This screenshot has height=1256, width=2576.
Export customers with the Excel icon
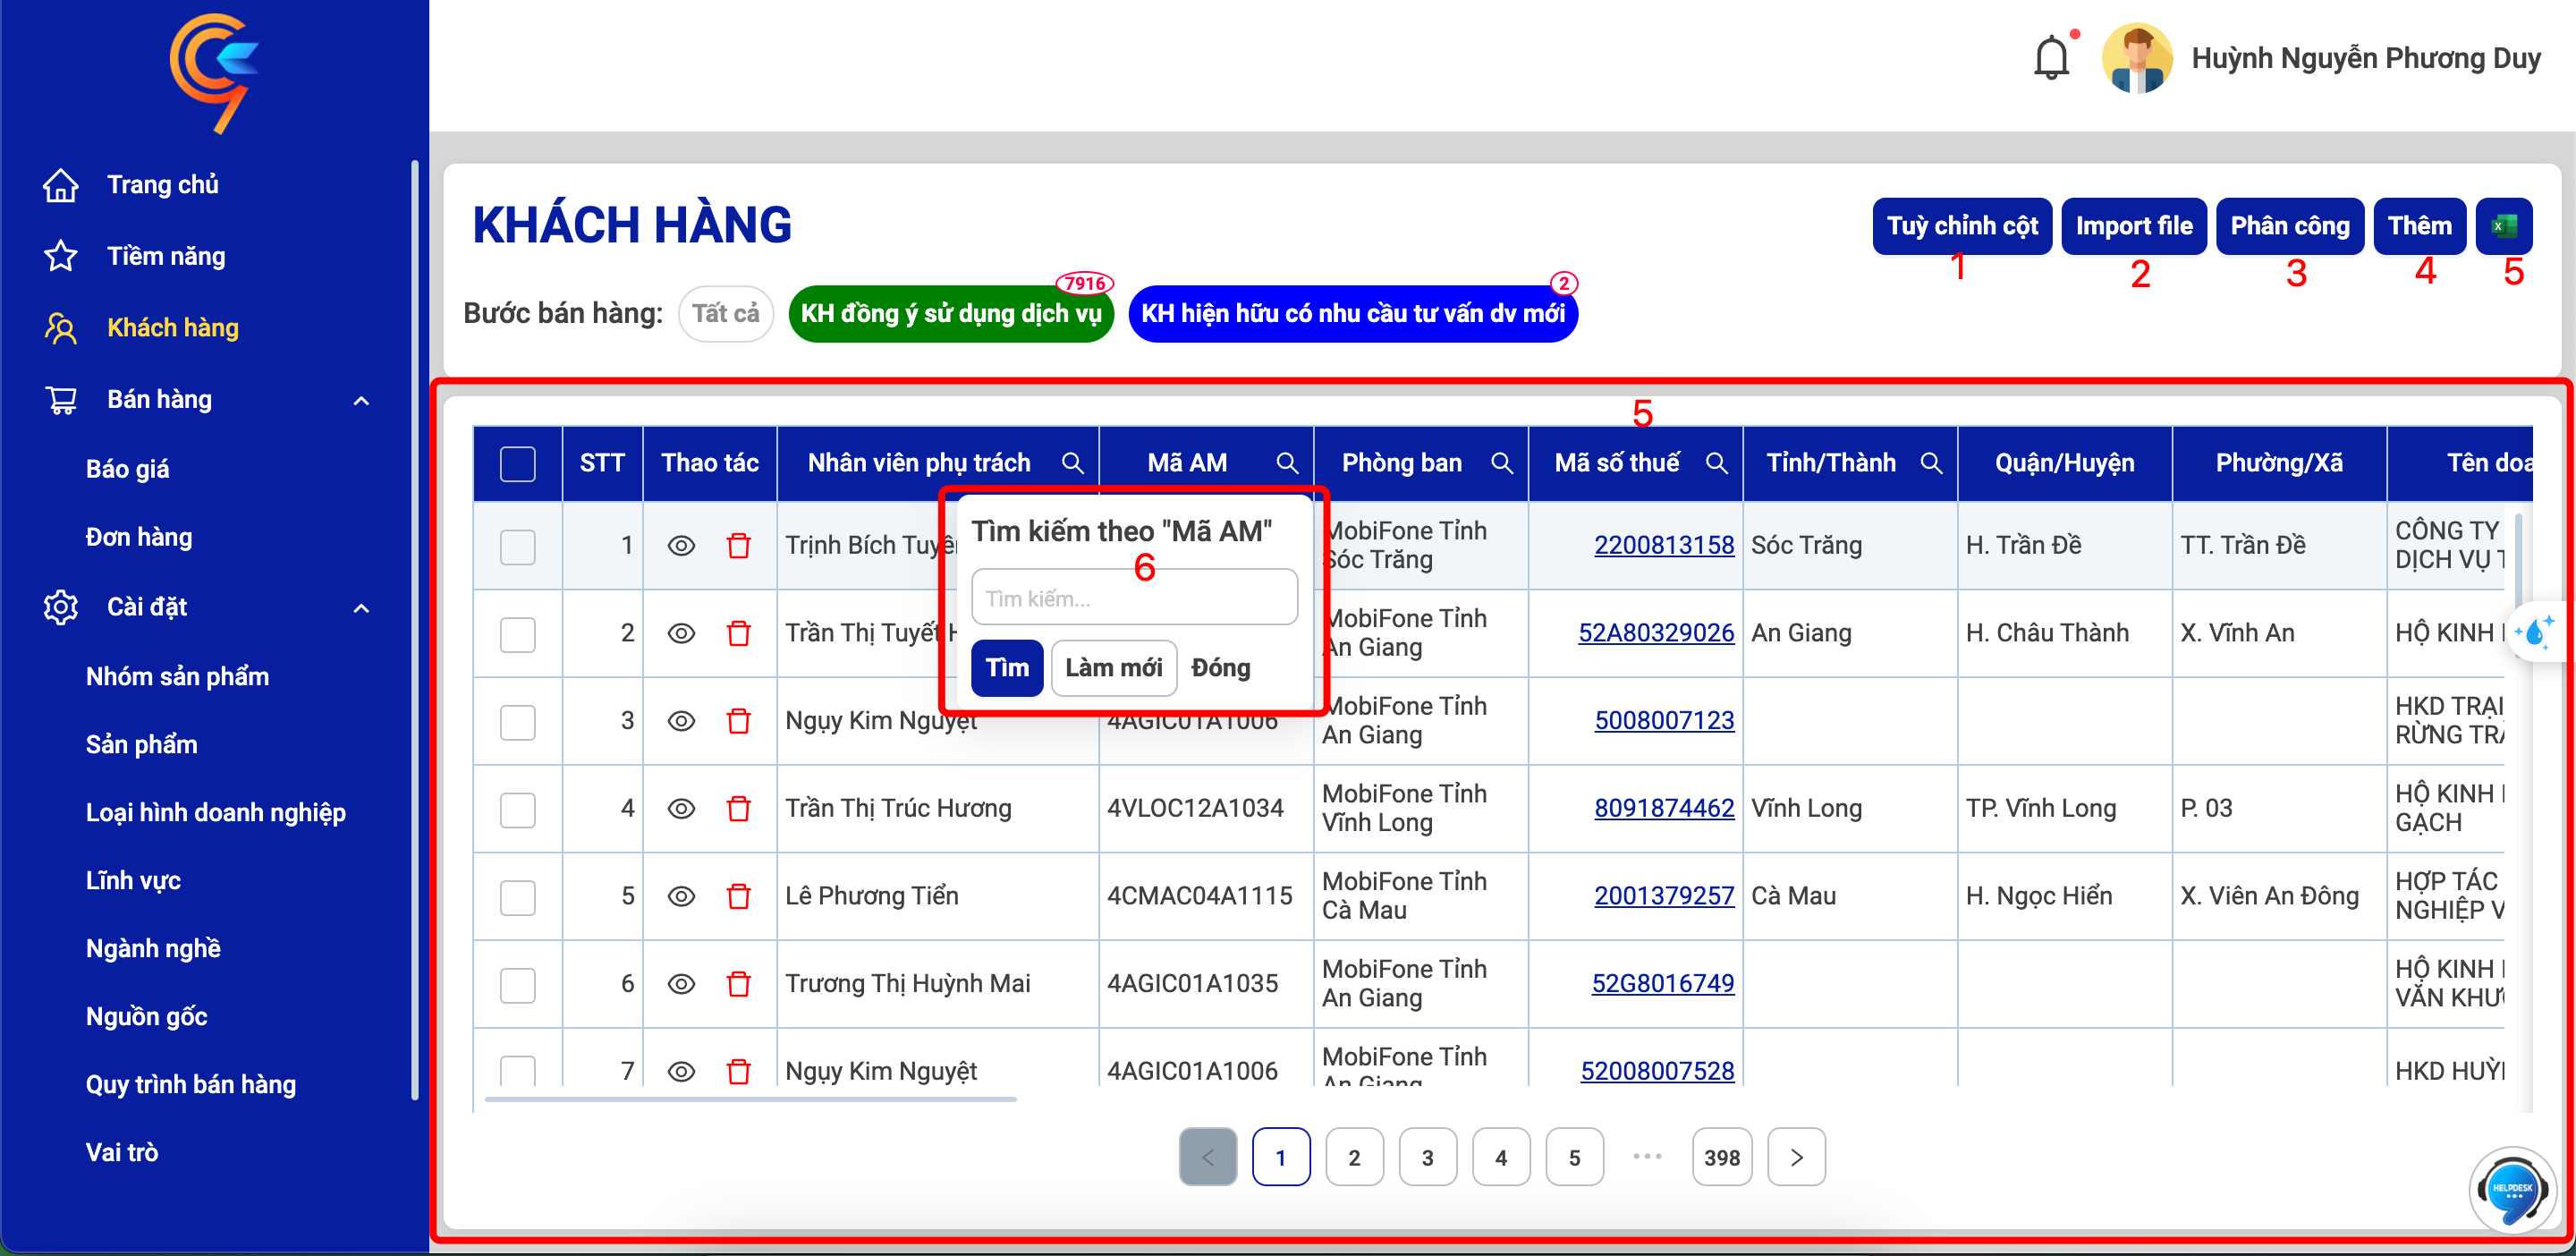pos(2503,226)
